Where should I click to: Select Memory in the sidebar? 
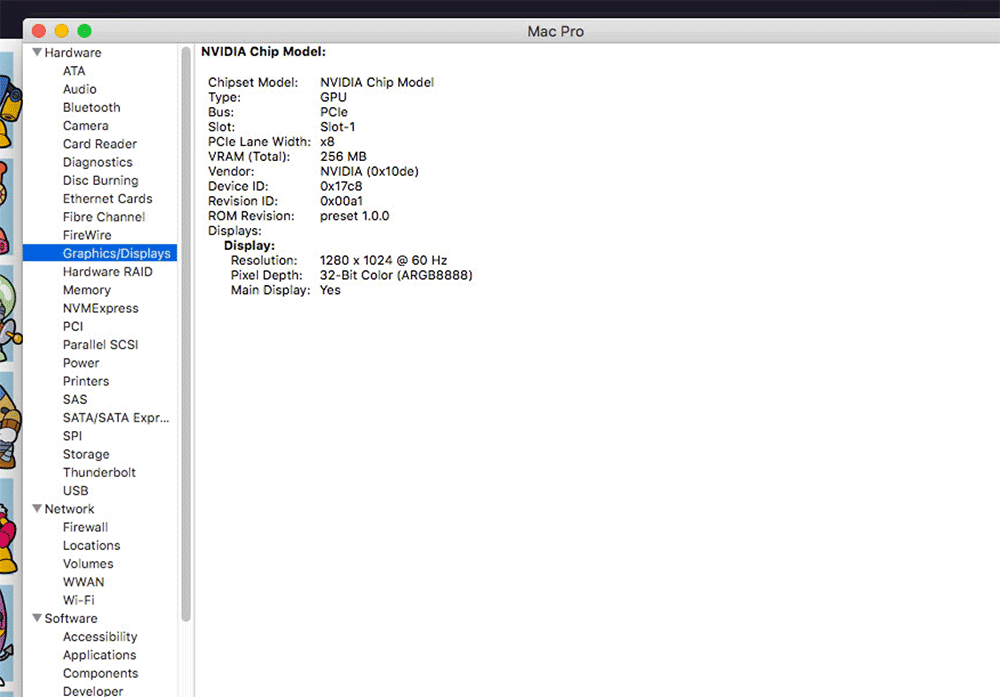pos(87,290)
